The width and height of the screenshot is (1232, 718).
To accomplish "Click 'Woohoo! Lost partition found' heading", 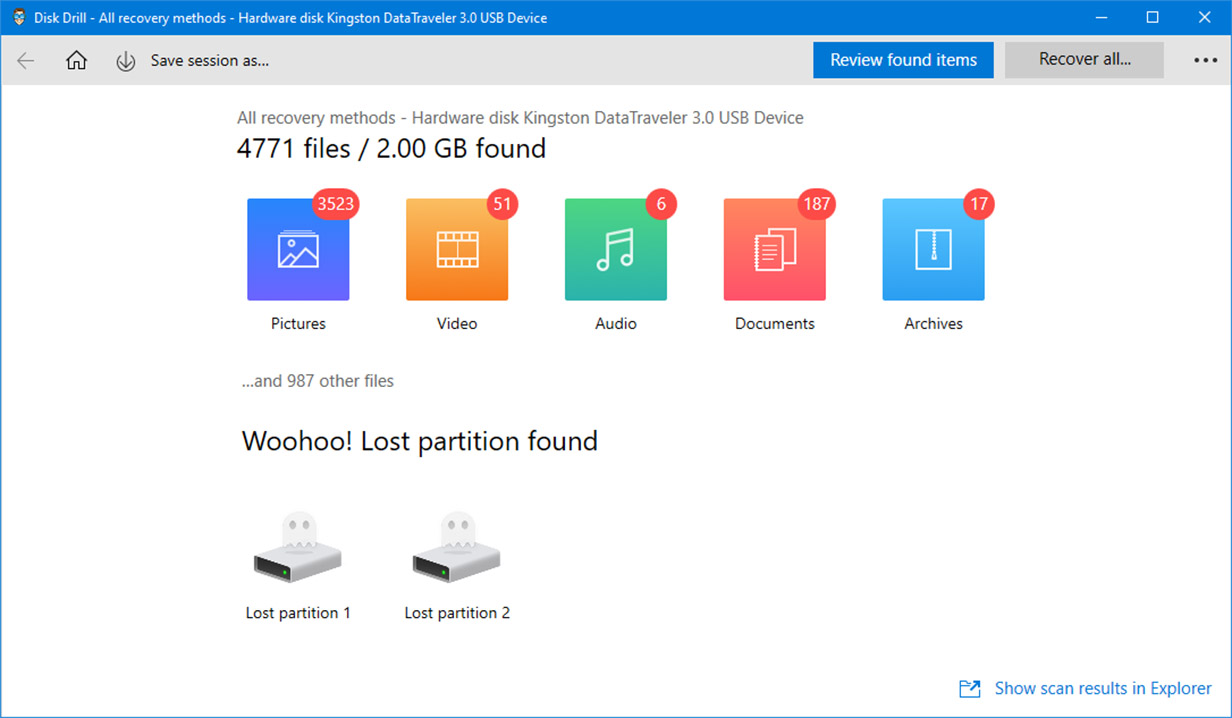I will pos(420,441).
